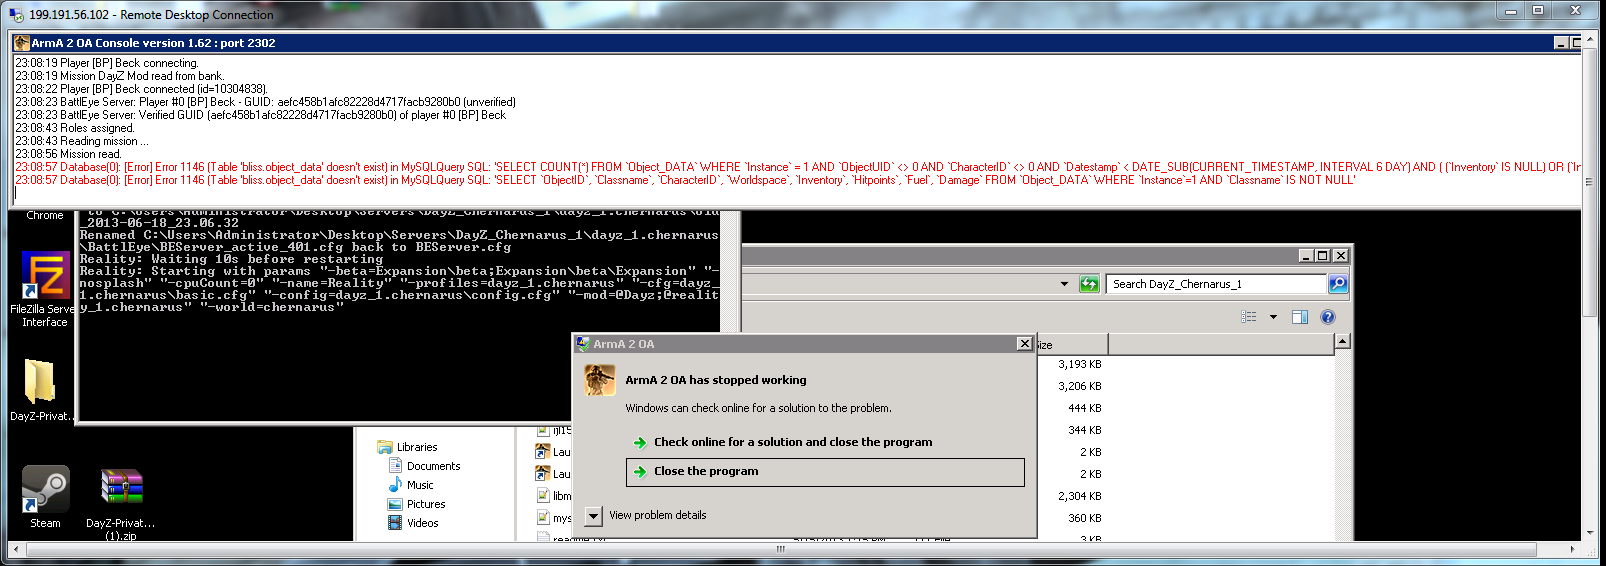The width and height of the screenshot is (1606, 566).
Task: Click the ArmA 2 OA dialog title icon
Action: (583, 344)
